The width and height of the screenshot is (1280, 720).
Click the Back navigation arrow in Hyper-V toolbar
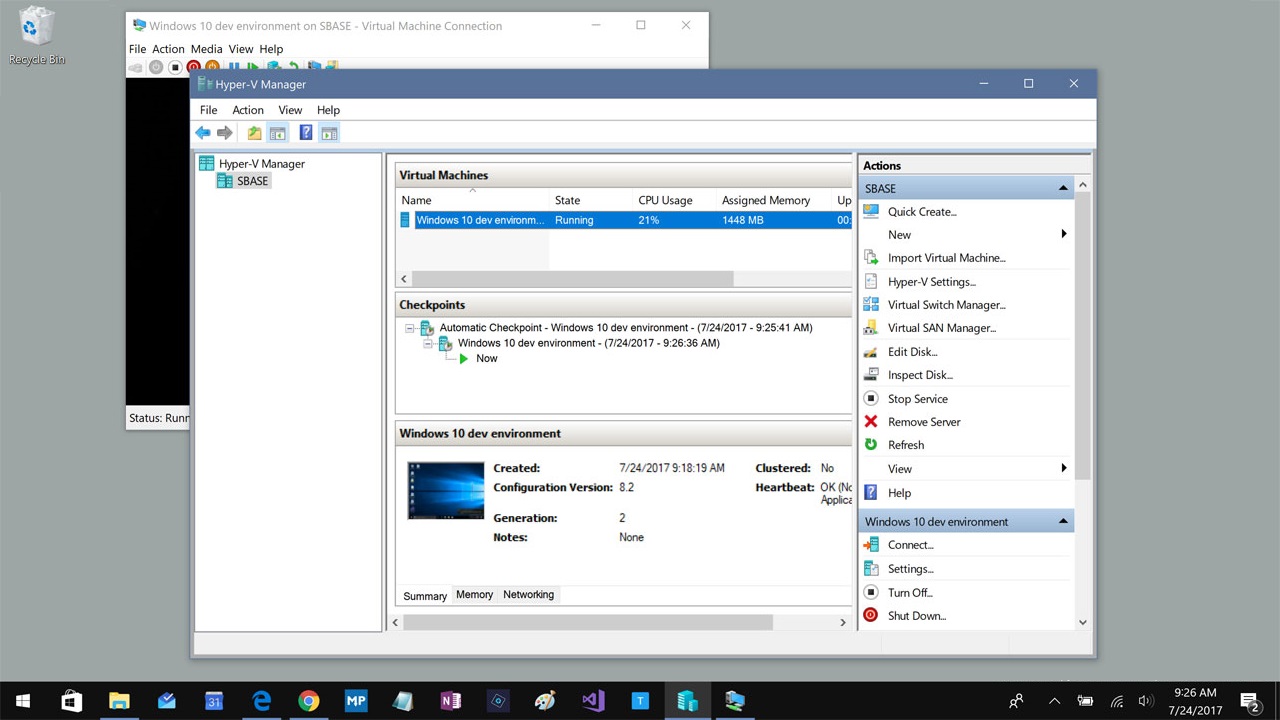tap(203, 132)
